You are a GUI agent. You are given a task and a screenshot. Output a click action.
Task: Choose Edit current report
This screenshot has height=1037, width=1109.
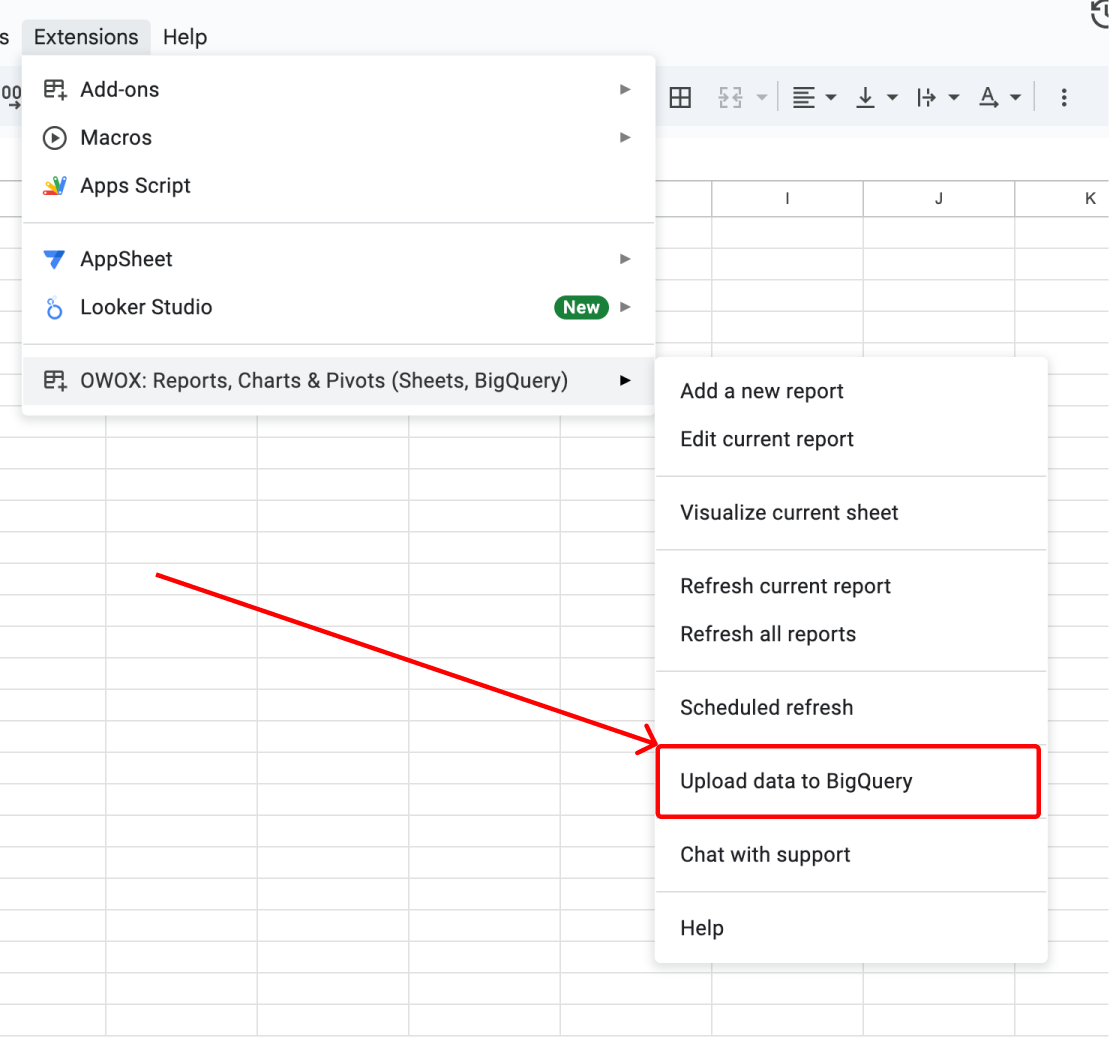(851, 439)
